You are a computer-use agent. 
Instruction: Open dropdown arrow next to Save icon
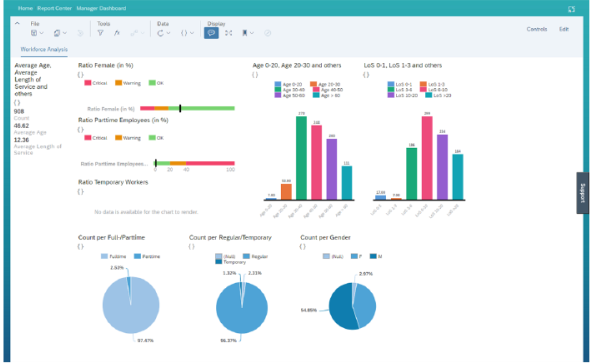(41, 33)
